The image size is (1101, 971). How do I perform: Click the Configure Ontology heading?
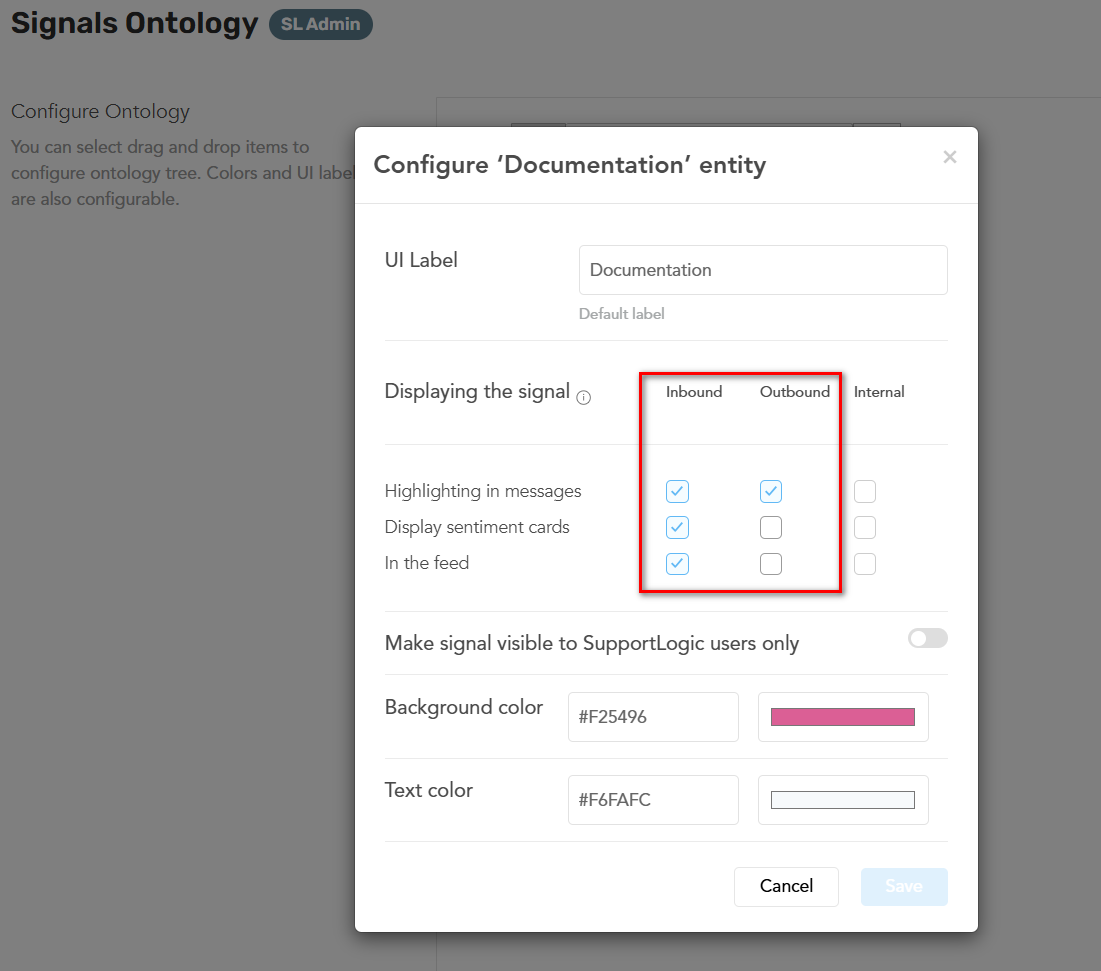click(x=100, y=112)
